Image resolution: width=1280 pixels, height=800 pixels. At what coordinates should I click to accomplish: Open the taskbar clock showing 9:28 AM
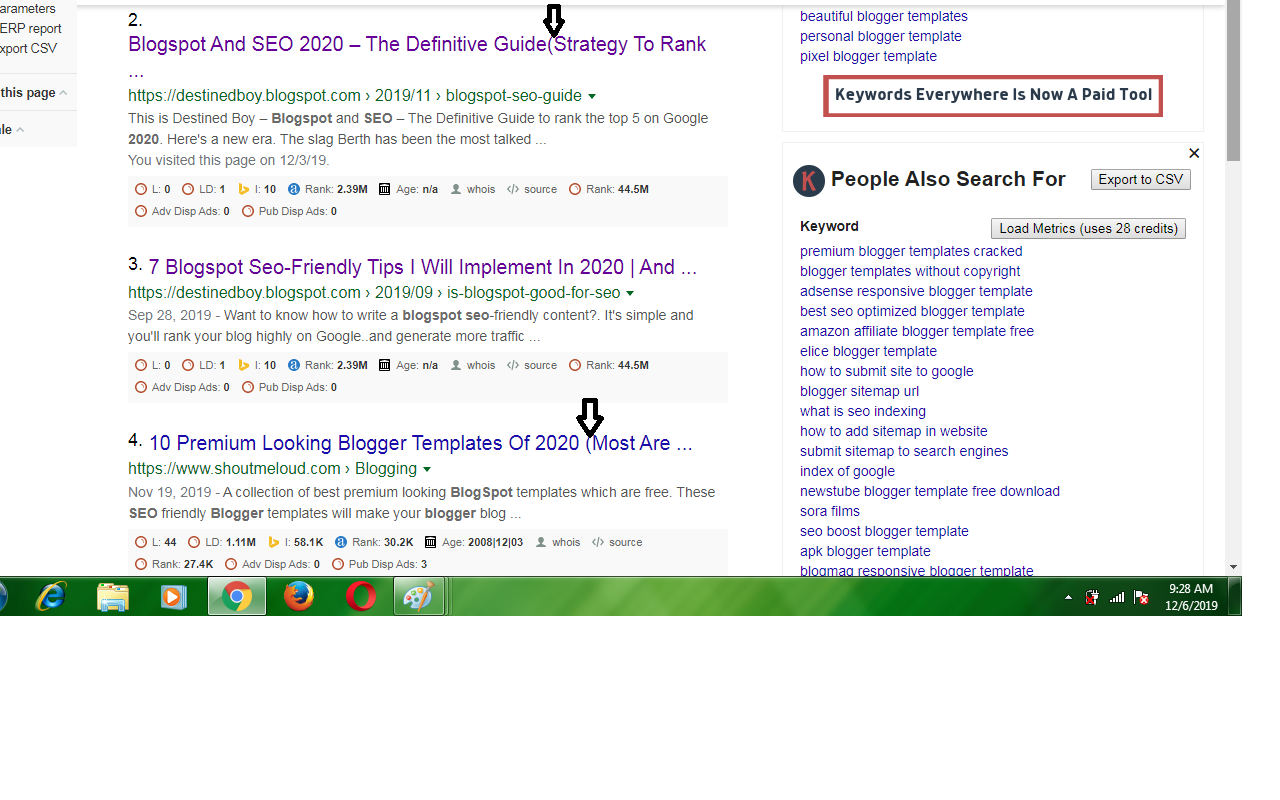(x=1191, y=597)
